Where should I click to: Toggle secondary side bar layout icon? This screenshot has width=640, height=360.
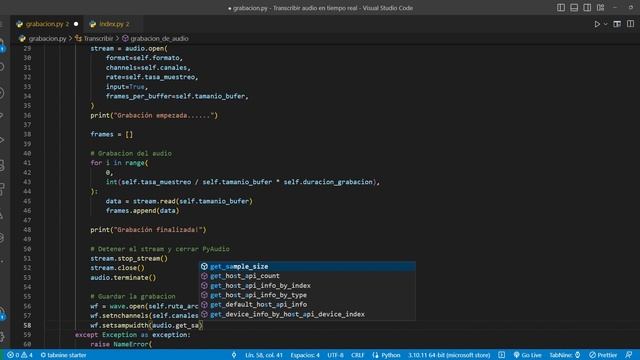tap(587, 8)
